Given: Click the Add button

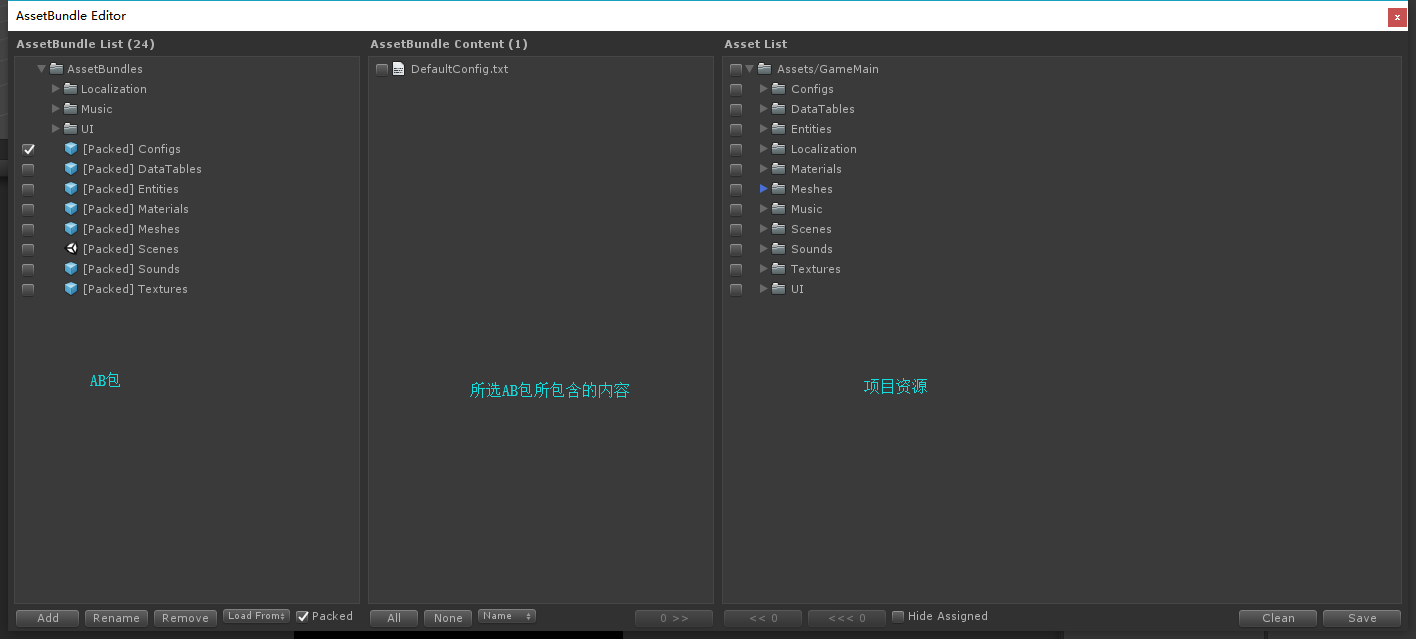Looking at the screenshot, I should click(x=46, y=617).
